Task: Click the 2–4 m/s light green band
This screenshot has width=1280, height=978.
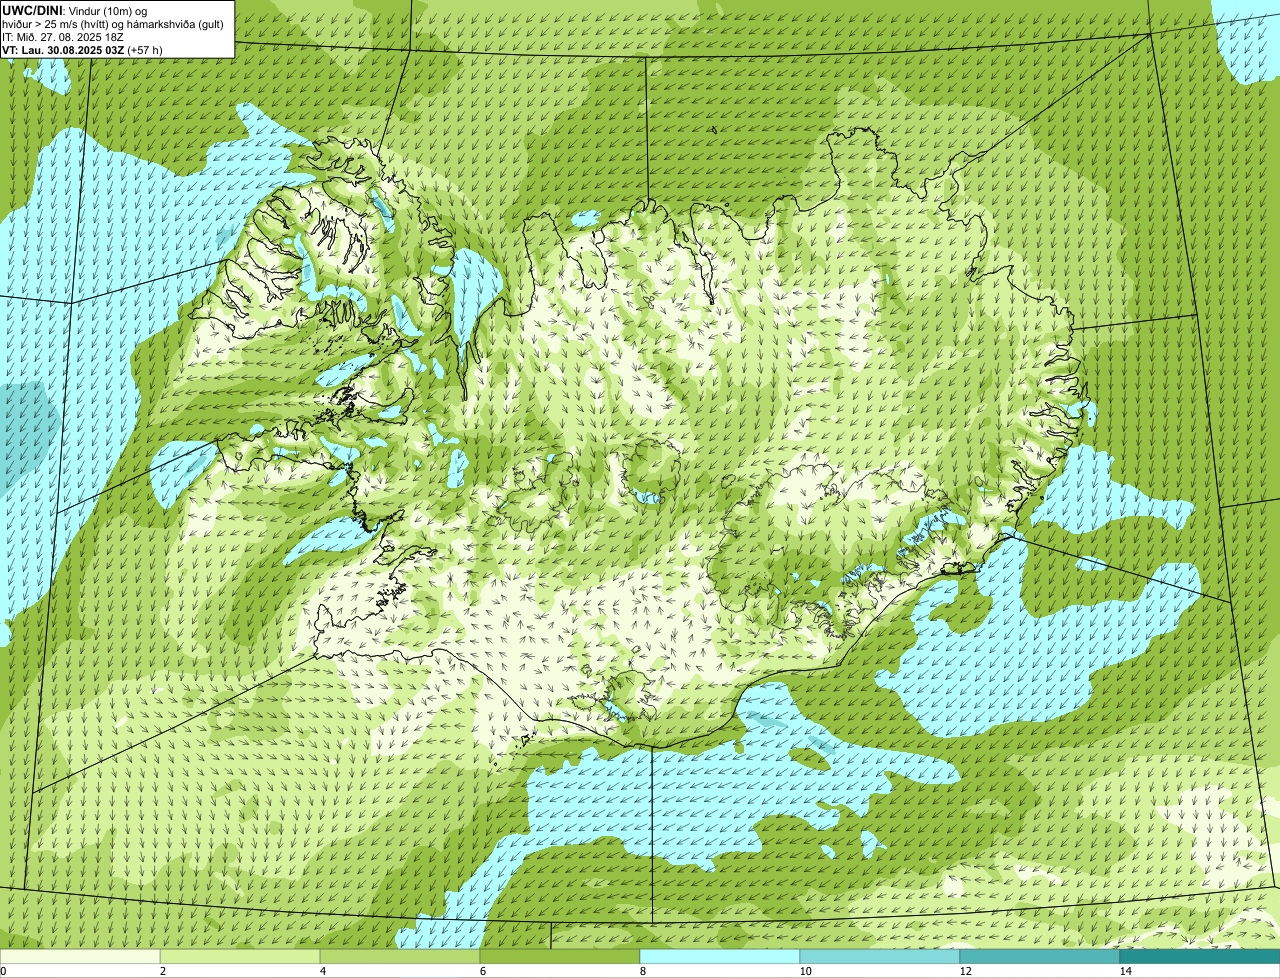Action: pyautogui.click(x=240, y=957)
